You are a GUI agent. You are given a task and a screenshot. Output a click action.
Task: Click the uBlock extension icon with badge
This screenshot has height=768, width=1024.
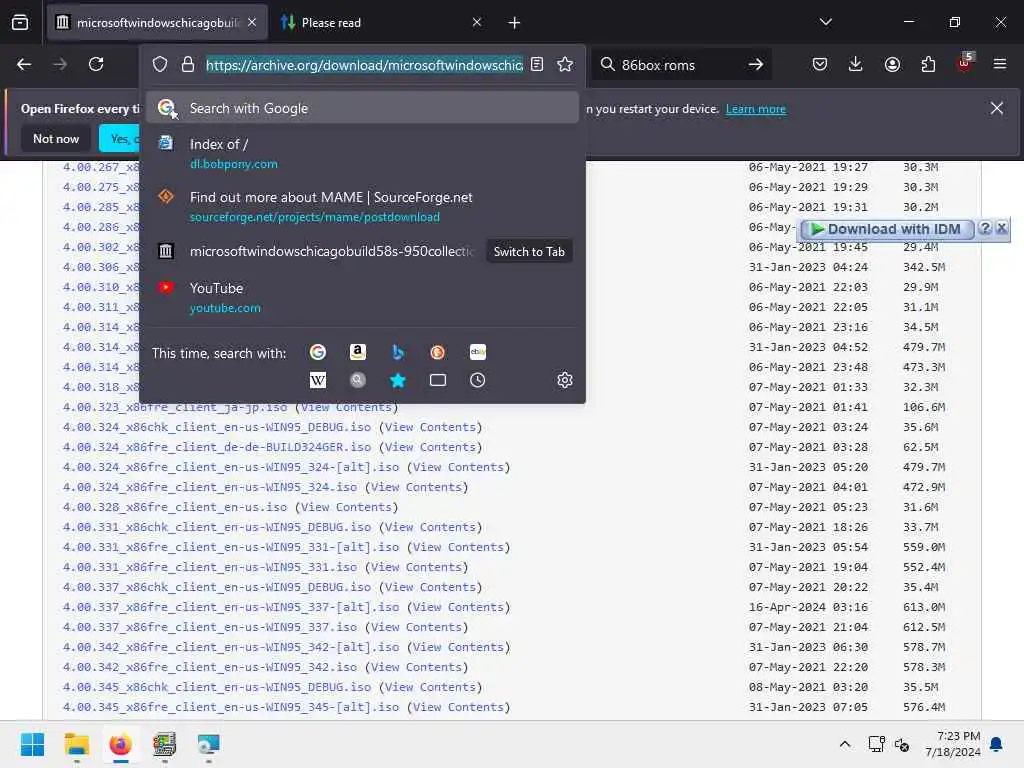click(965, 63)
